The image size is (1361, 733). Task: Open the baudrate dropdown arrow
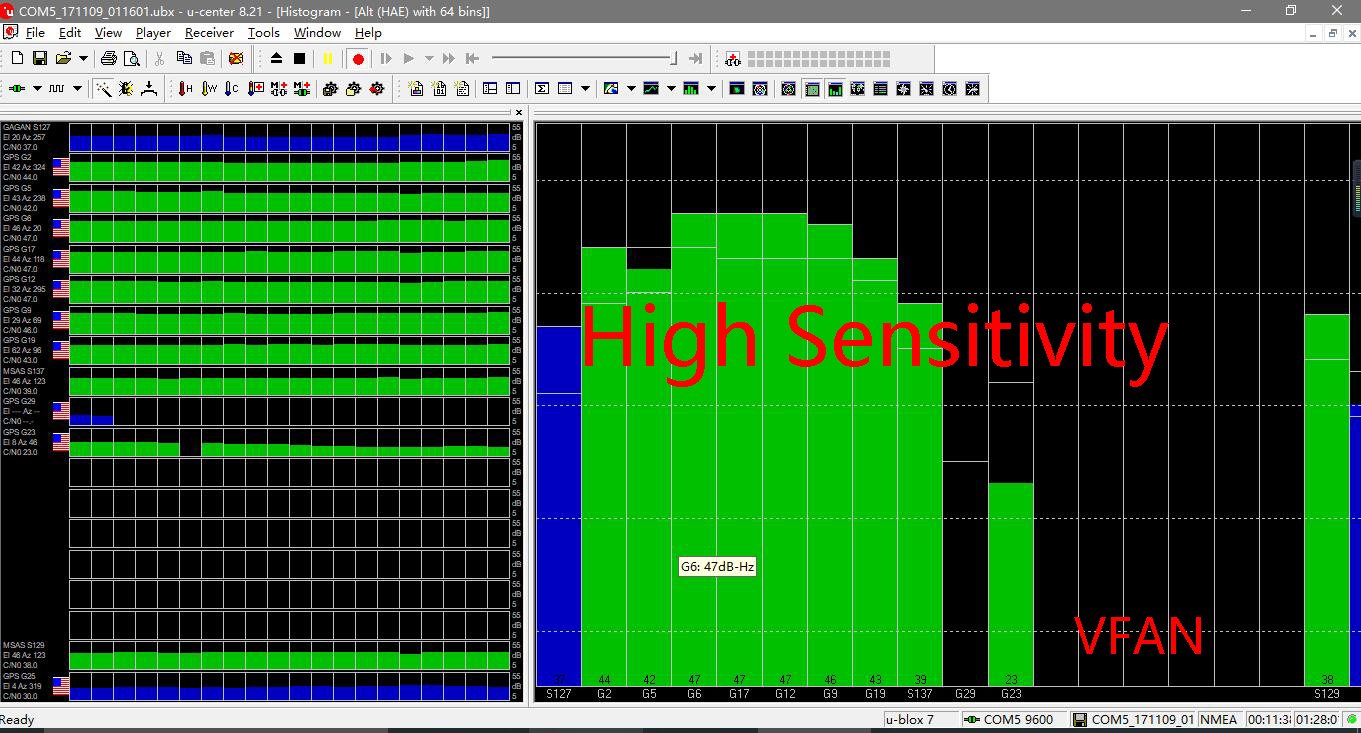click(x=78, y=89)
